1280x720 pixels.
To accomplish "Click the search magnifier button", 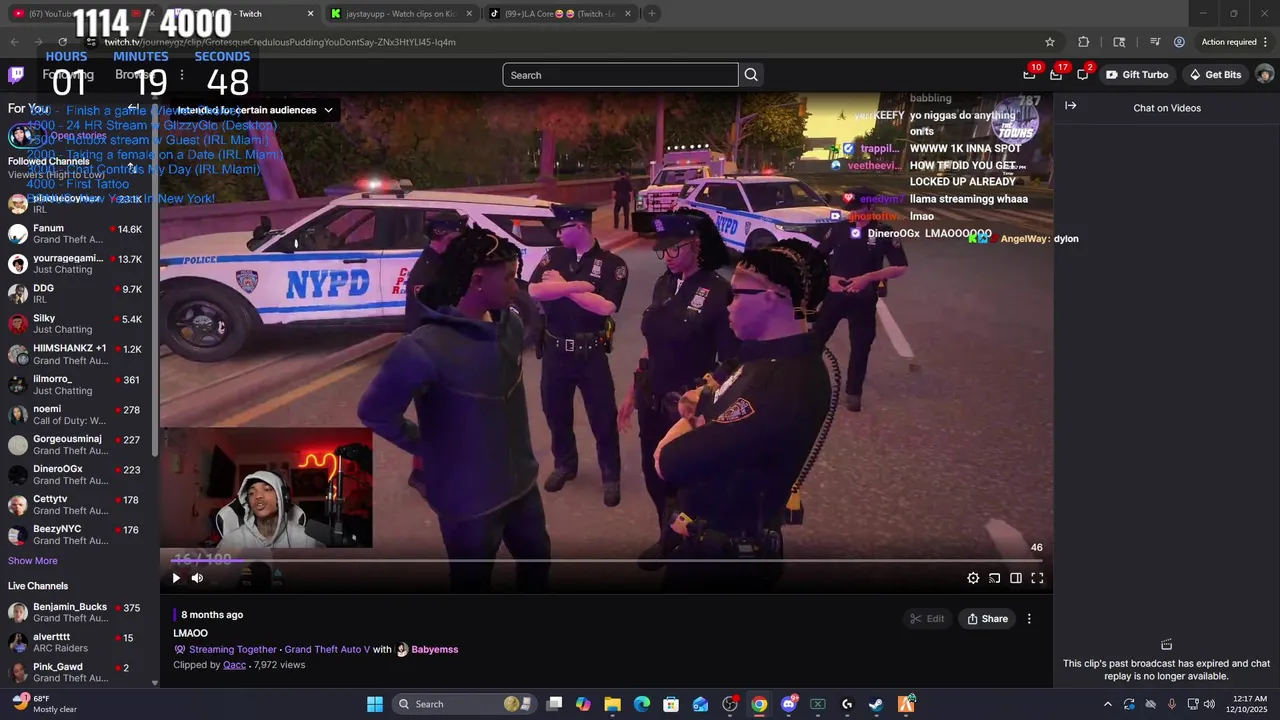I will (751, 75).
